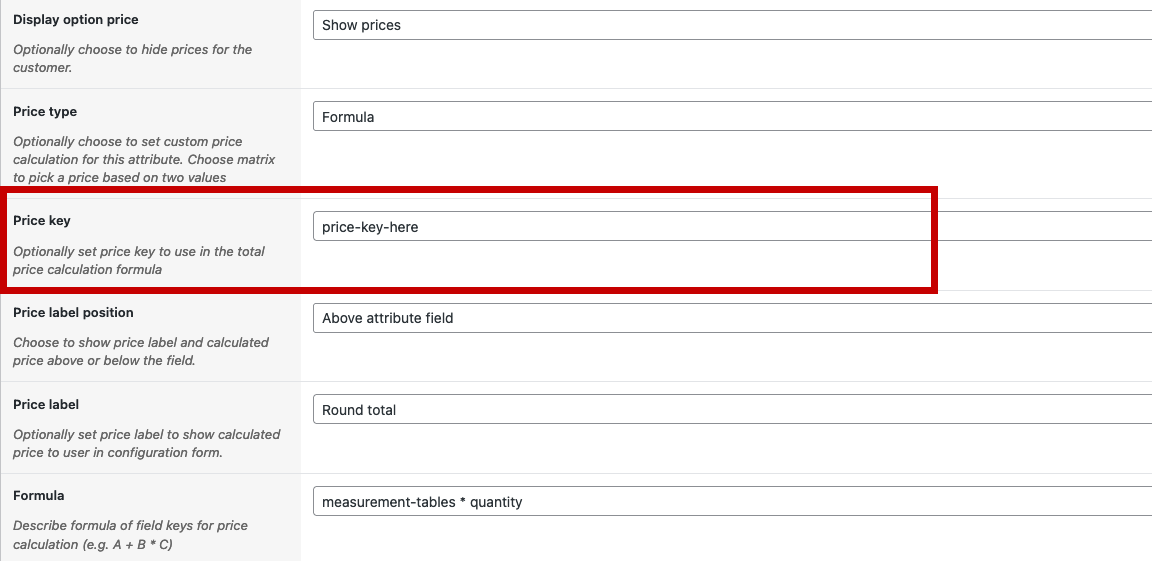Focus the Price label field containing Round total

(732, 410)
